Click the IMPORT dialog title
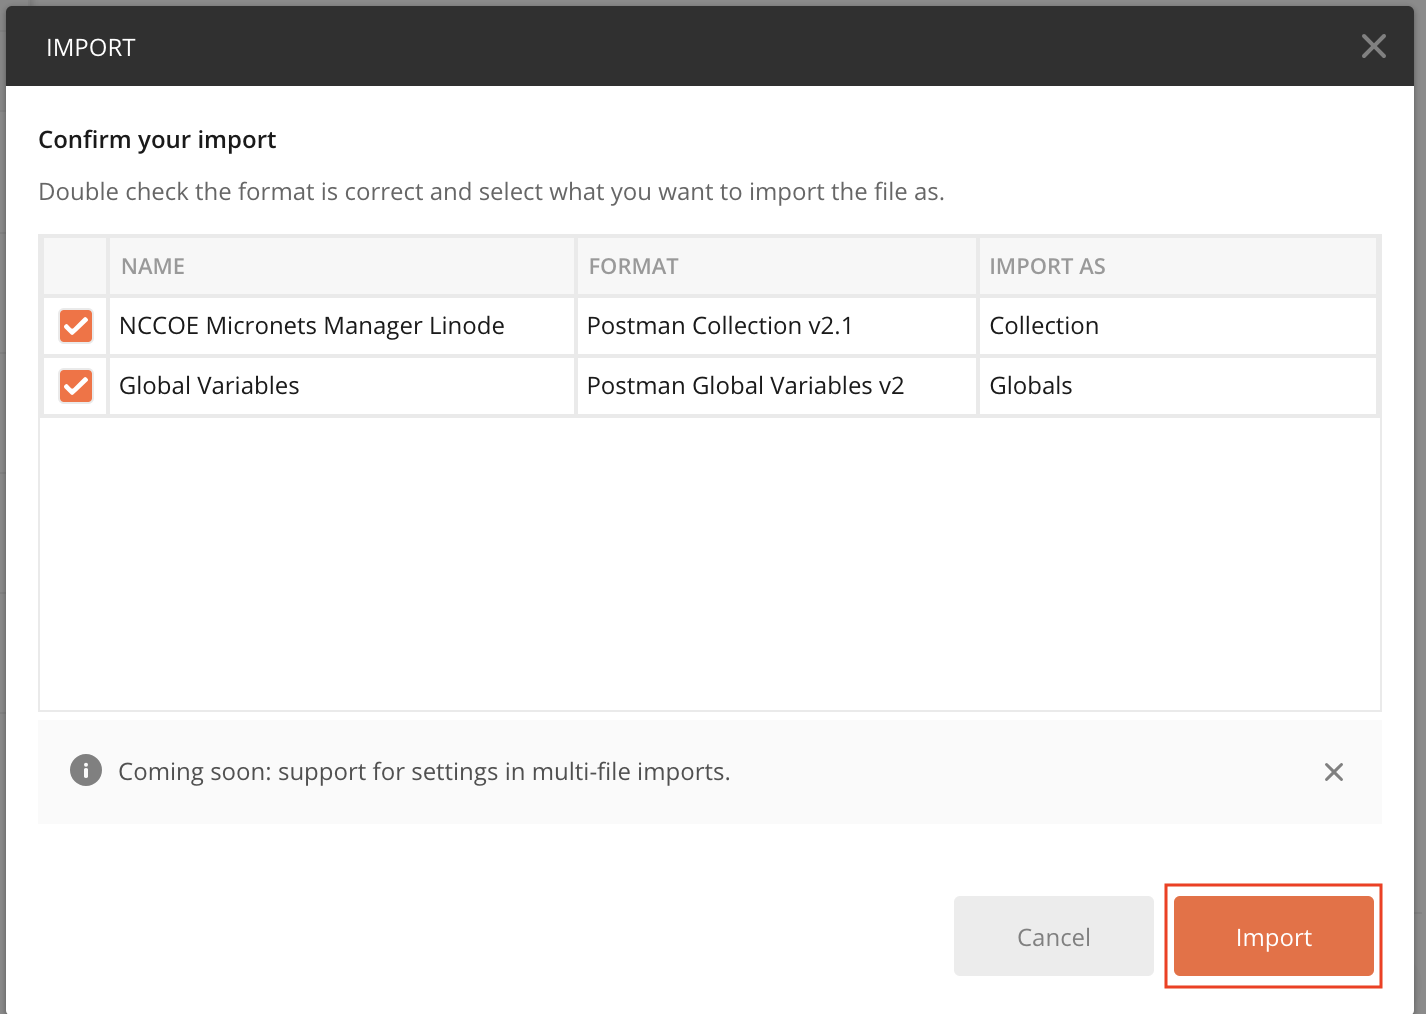Screen dimensions: 1426x1014 click(x=90, y=47)
